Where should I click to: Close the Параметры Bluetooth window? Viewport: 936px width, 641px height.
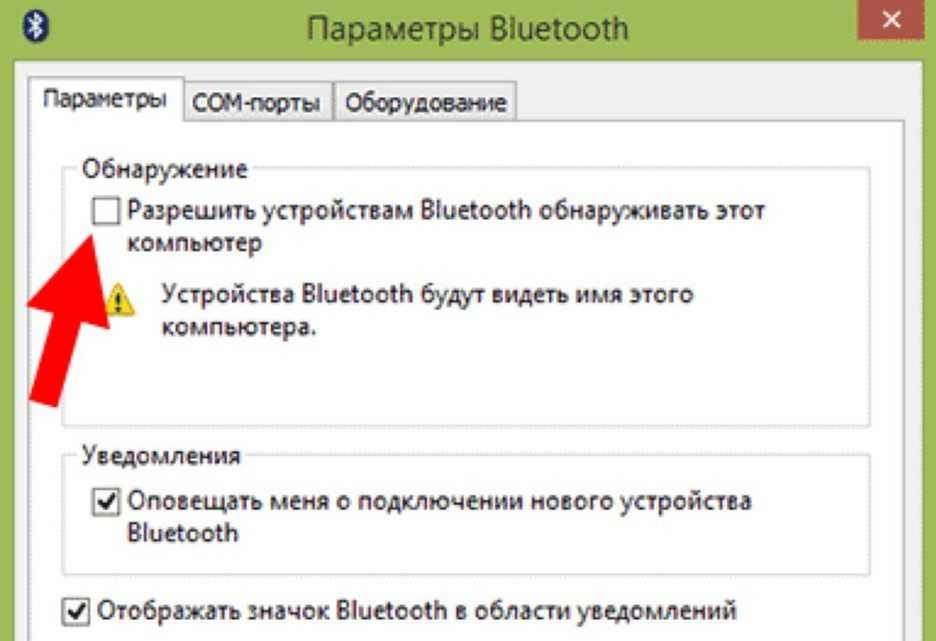892,20
